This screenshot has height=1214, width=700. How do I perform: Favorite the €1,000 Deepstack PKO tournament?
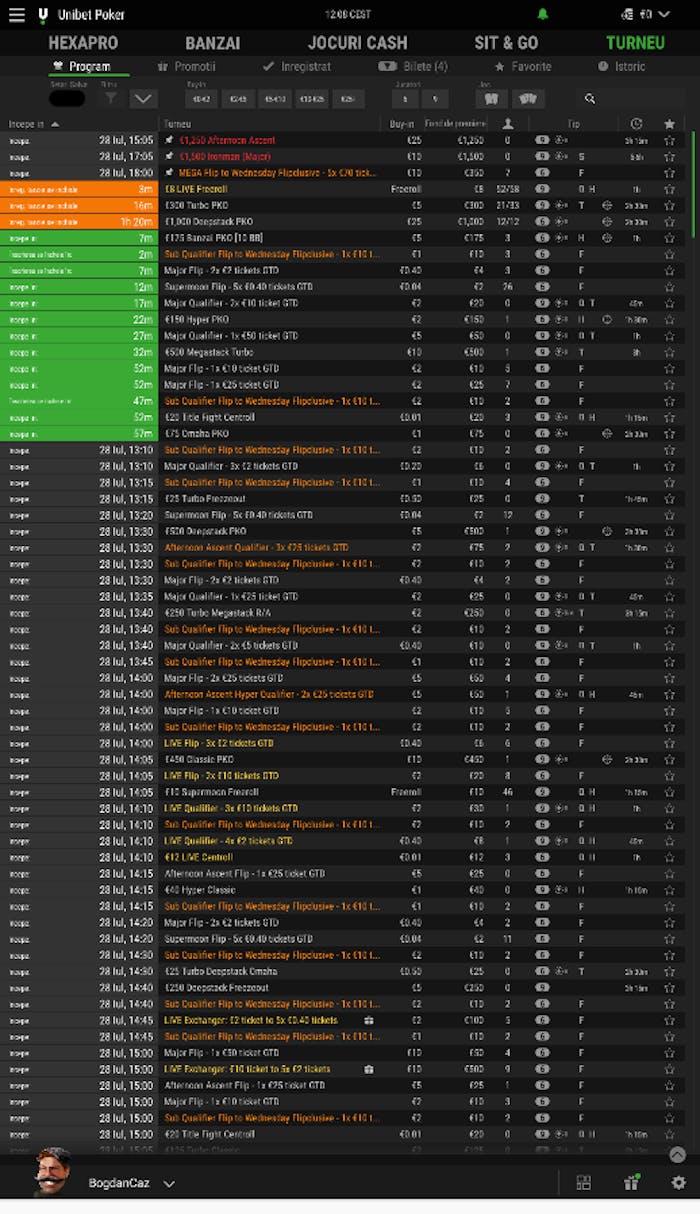(669, 222)
